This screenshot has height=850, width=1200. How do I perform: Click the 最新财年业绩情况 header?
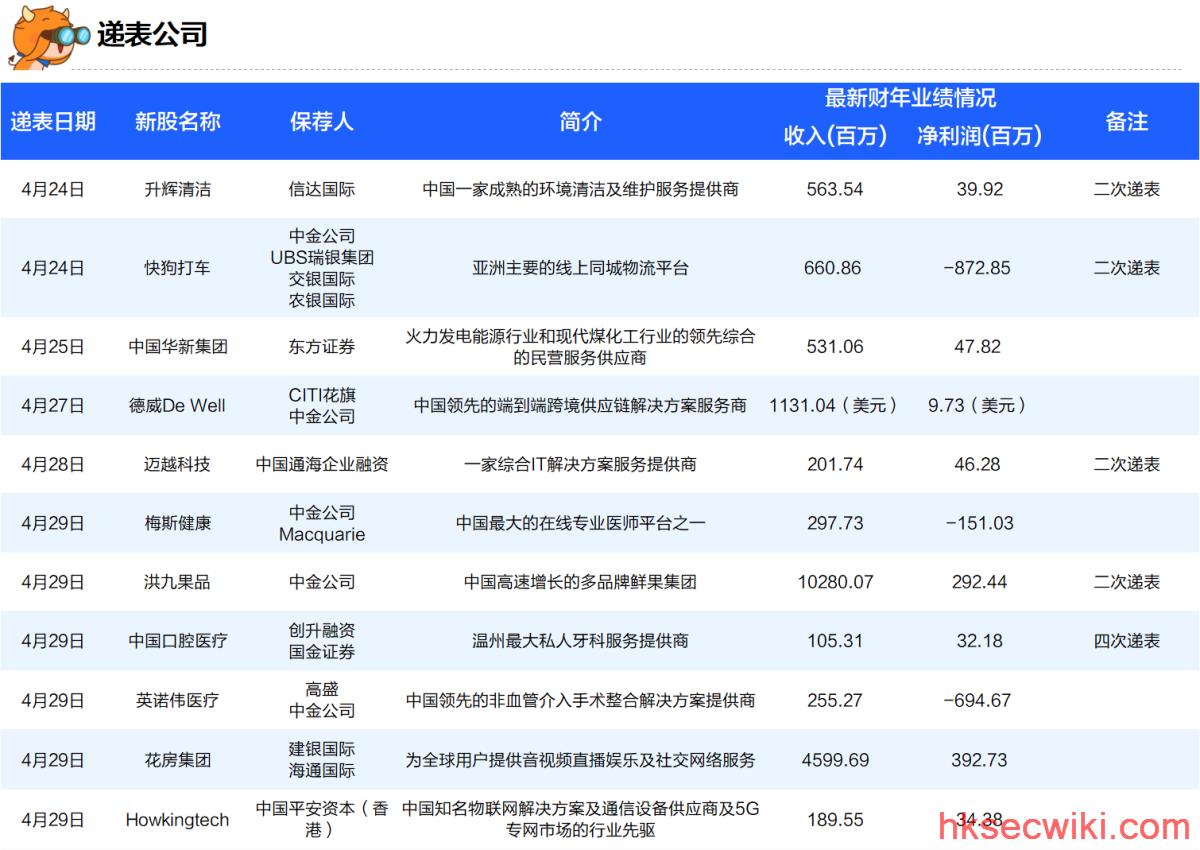910,98
